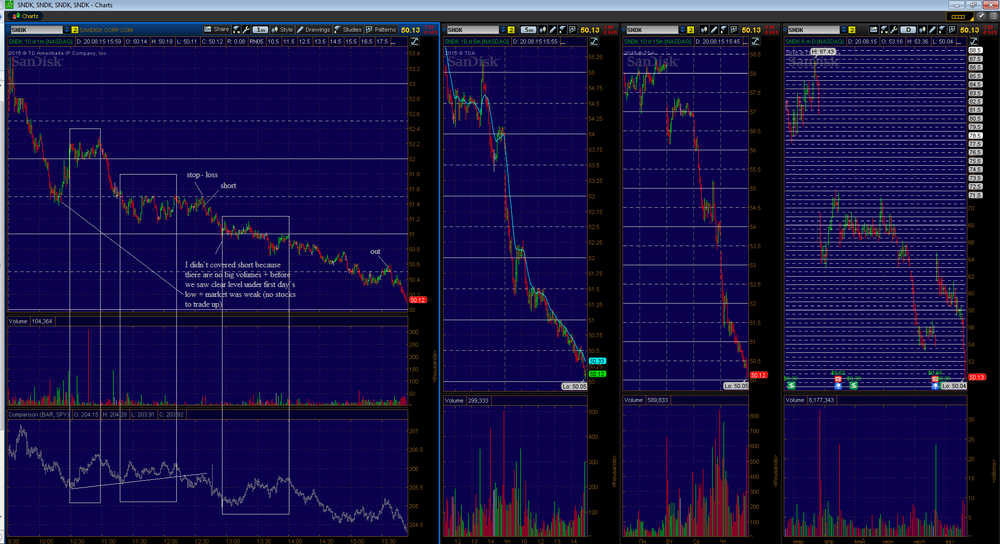The image size is (1000, 544).
Task: Open chart settings wrench in first chart
Action: (246, 29)
